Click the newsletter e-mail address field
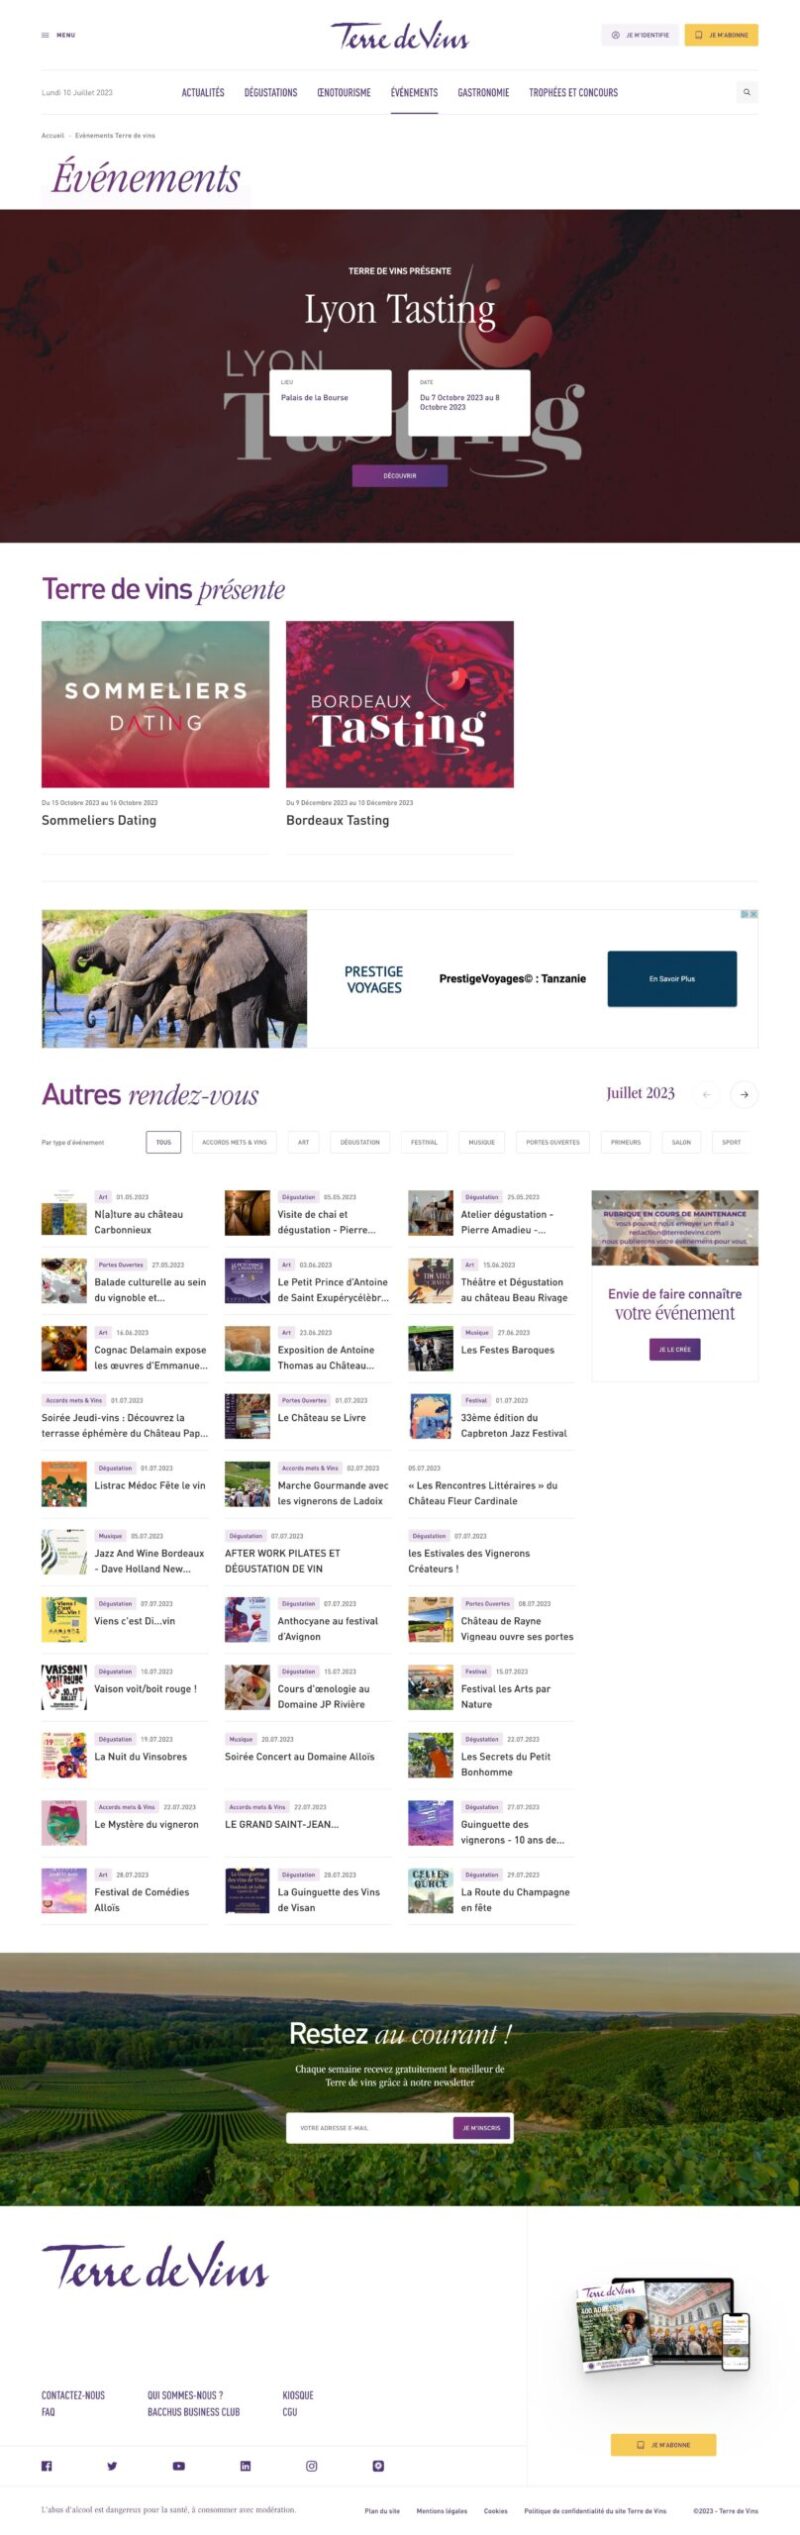Viewport: 800px width, 2535px height. coord(370,2127)
